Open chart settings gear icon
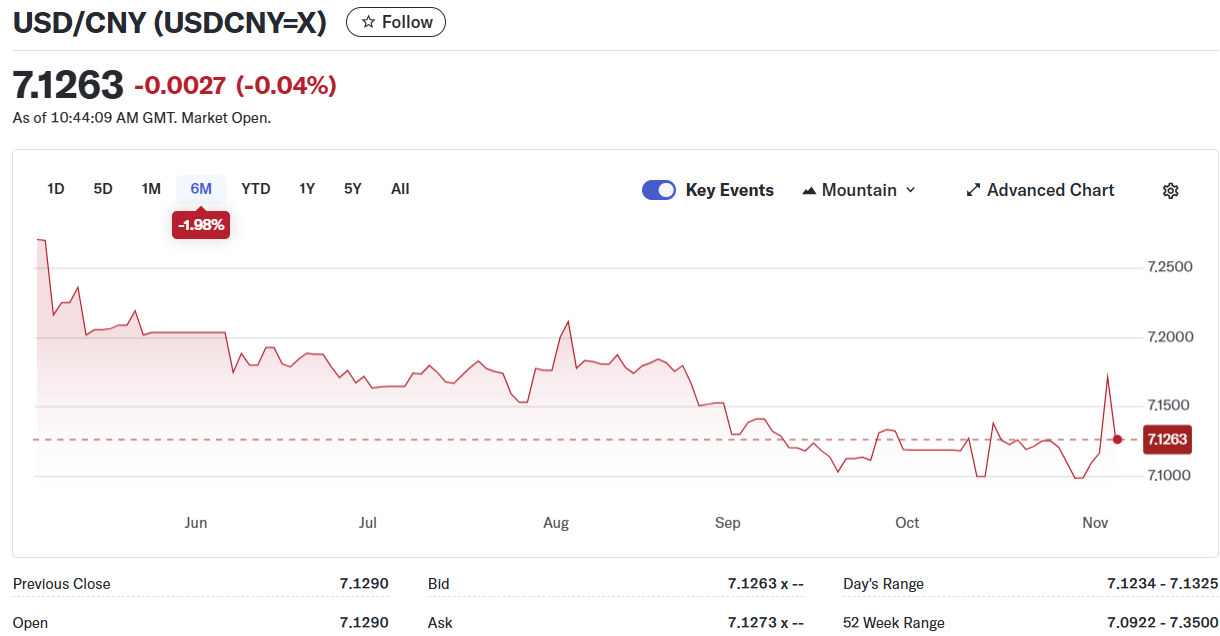The width and height of the screenshot is (1220, 636). tap(1171, 191)
